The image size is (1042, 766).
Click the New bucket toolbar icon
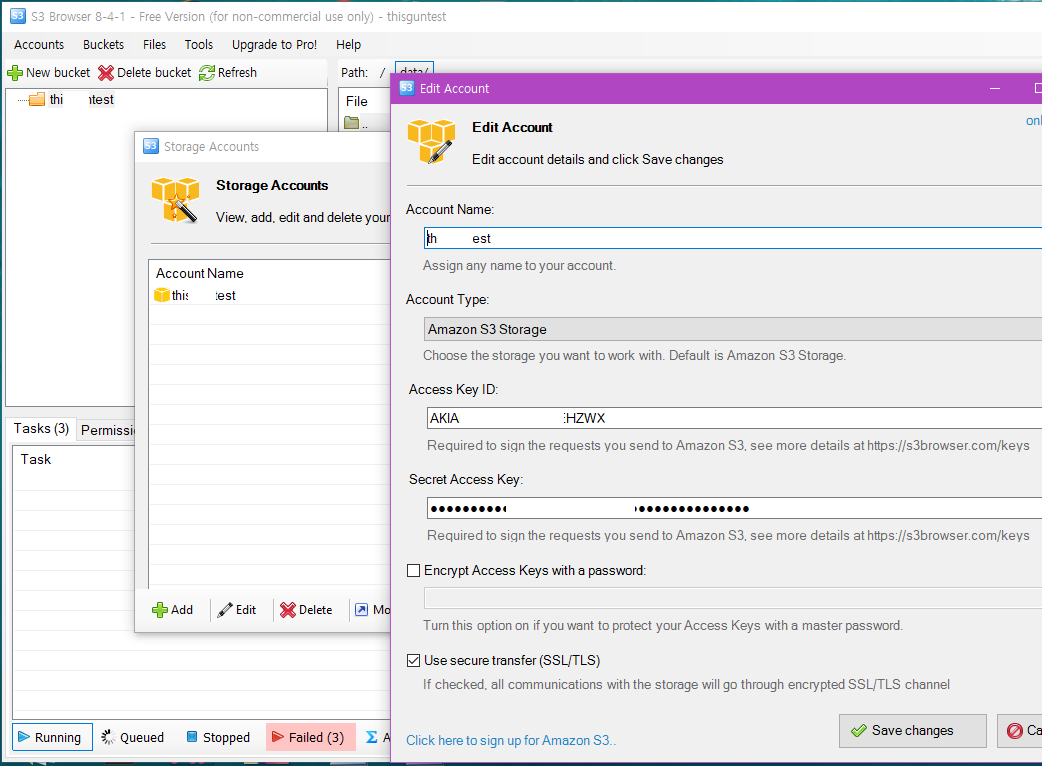click(x=15, y=73)
